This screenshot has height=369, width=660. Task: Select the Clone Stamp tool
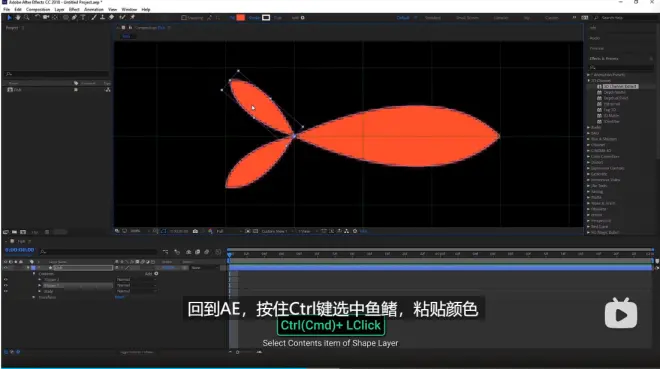click(x=102, y=17)
